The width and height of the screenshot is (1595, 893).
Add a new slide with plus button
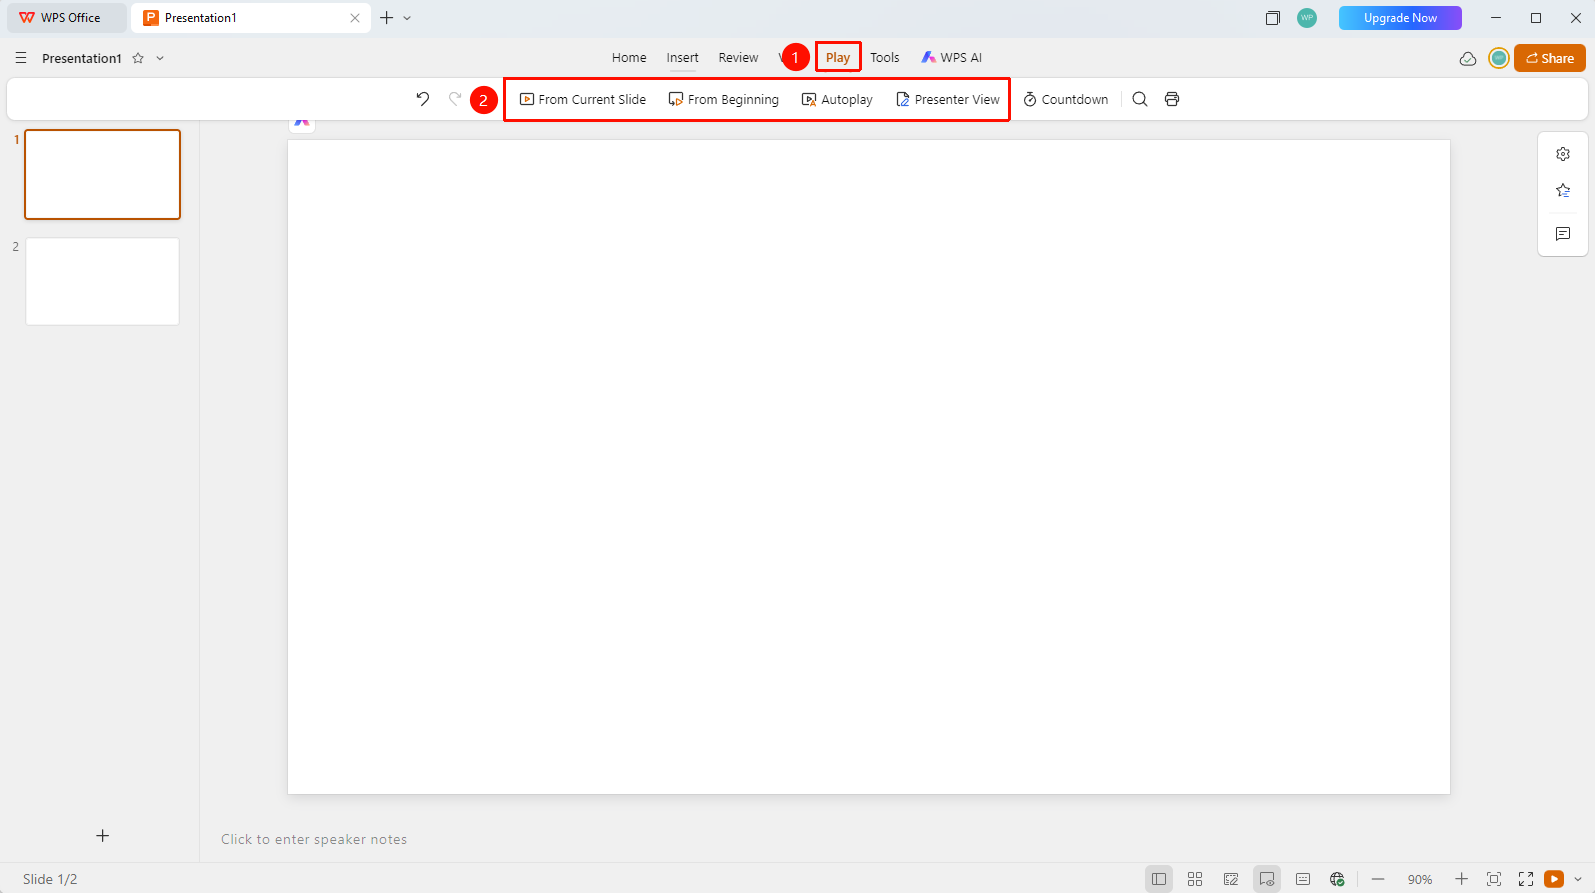(x=102, y=836)
